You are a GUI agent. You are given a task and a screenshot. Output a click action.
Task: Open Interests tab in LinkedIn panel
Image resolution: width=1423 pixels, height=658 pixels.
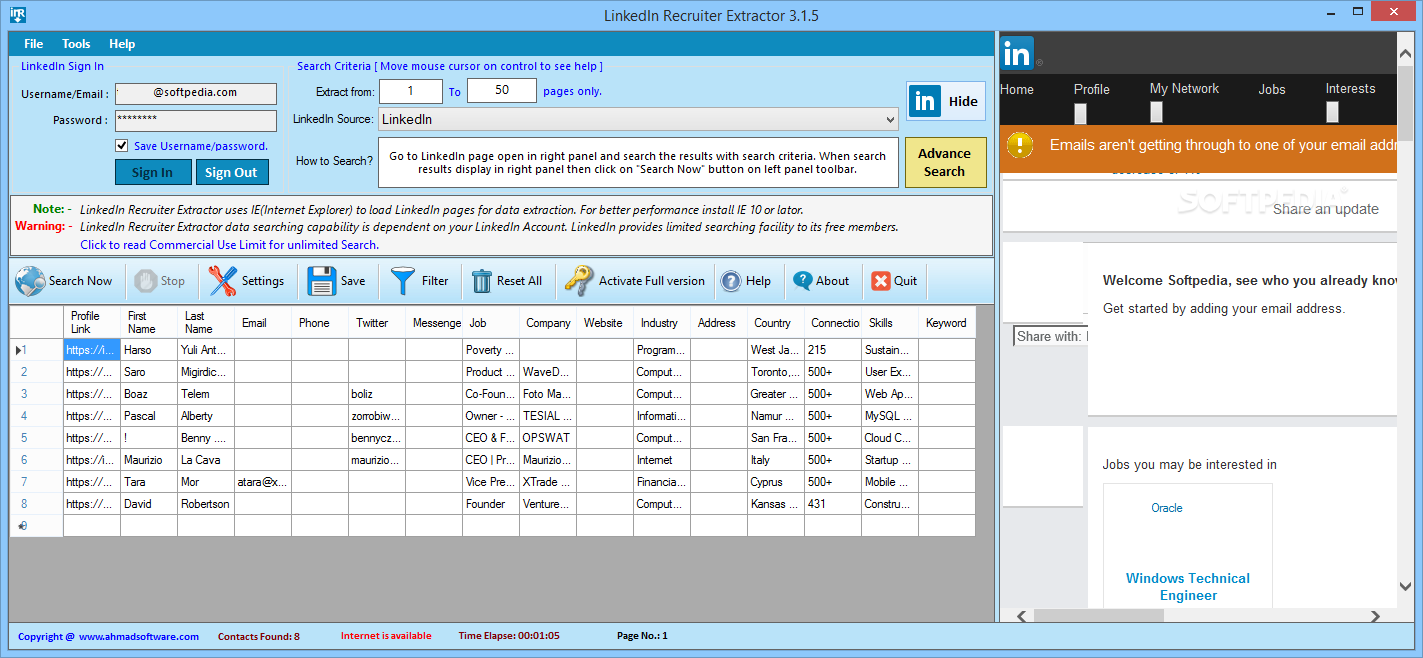point(1351,88)
